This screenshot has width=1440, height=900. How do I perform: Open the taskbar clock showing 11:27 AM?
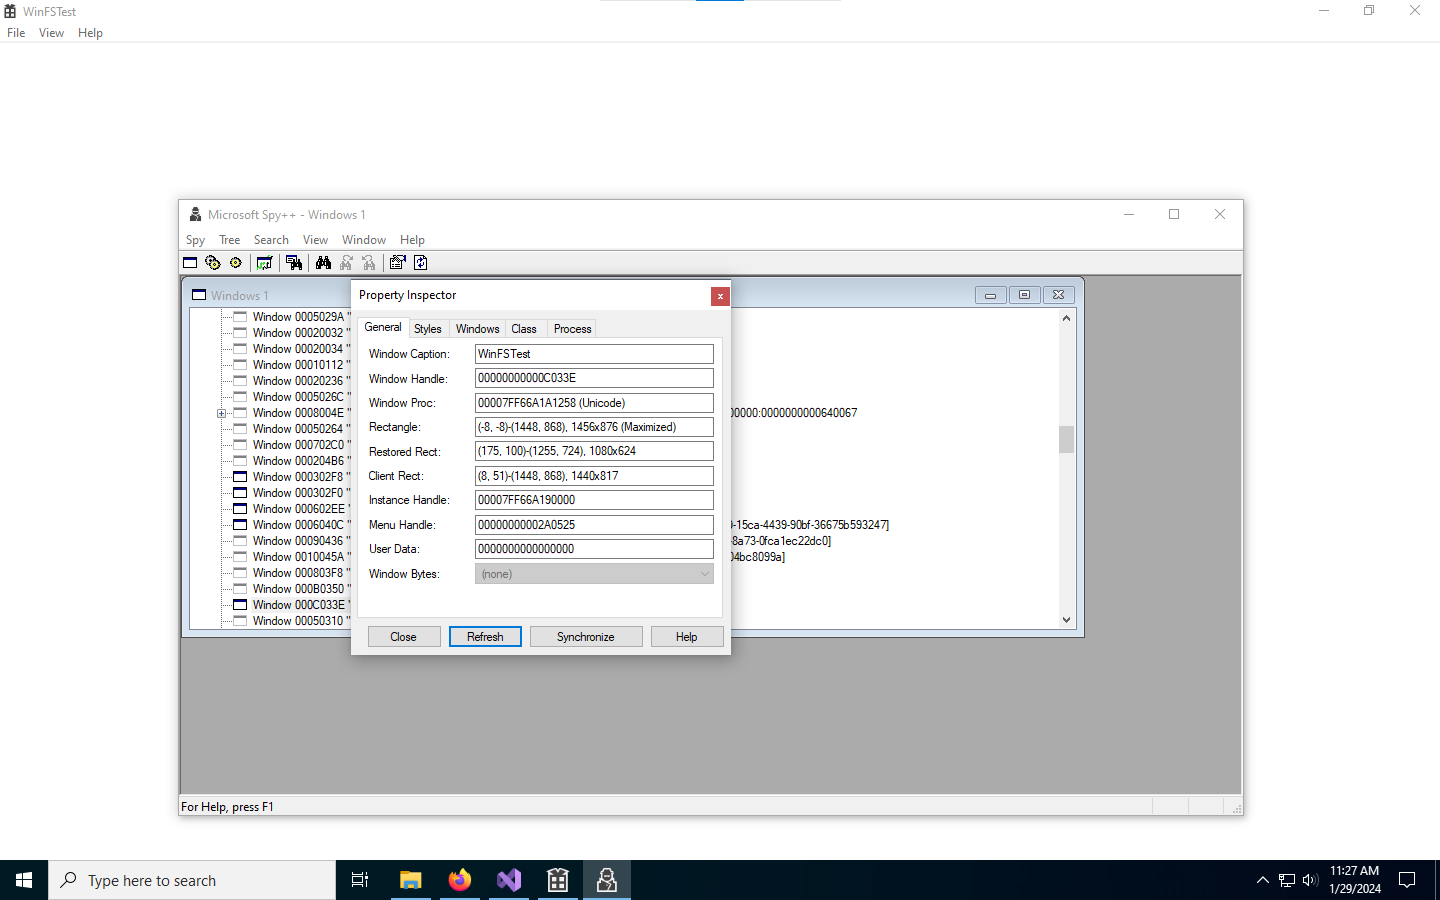click(x=1355, y=880)
